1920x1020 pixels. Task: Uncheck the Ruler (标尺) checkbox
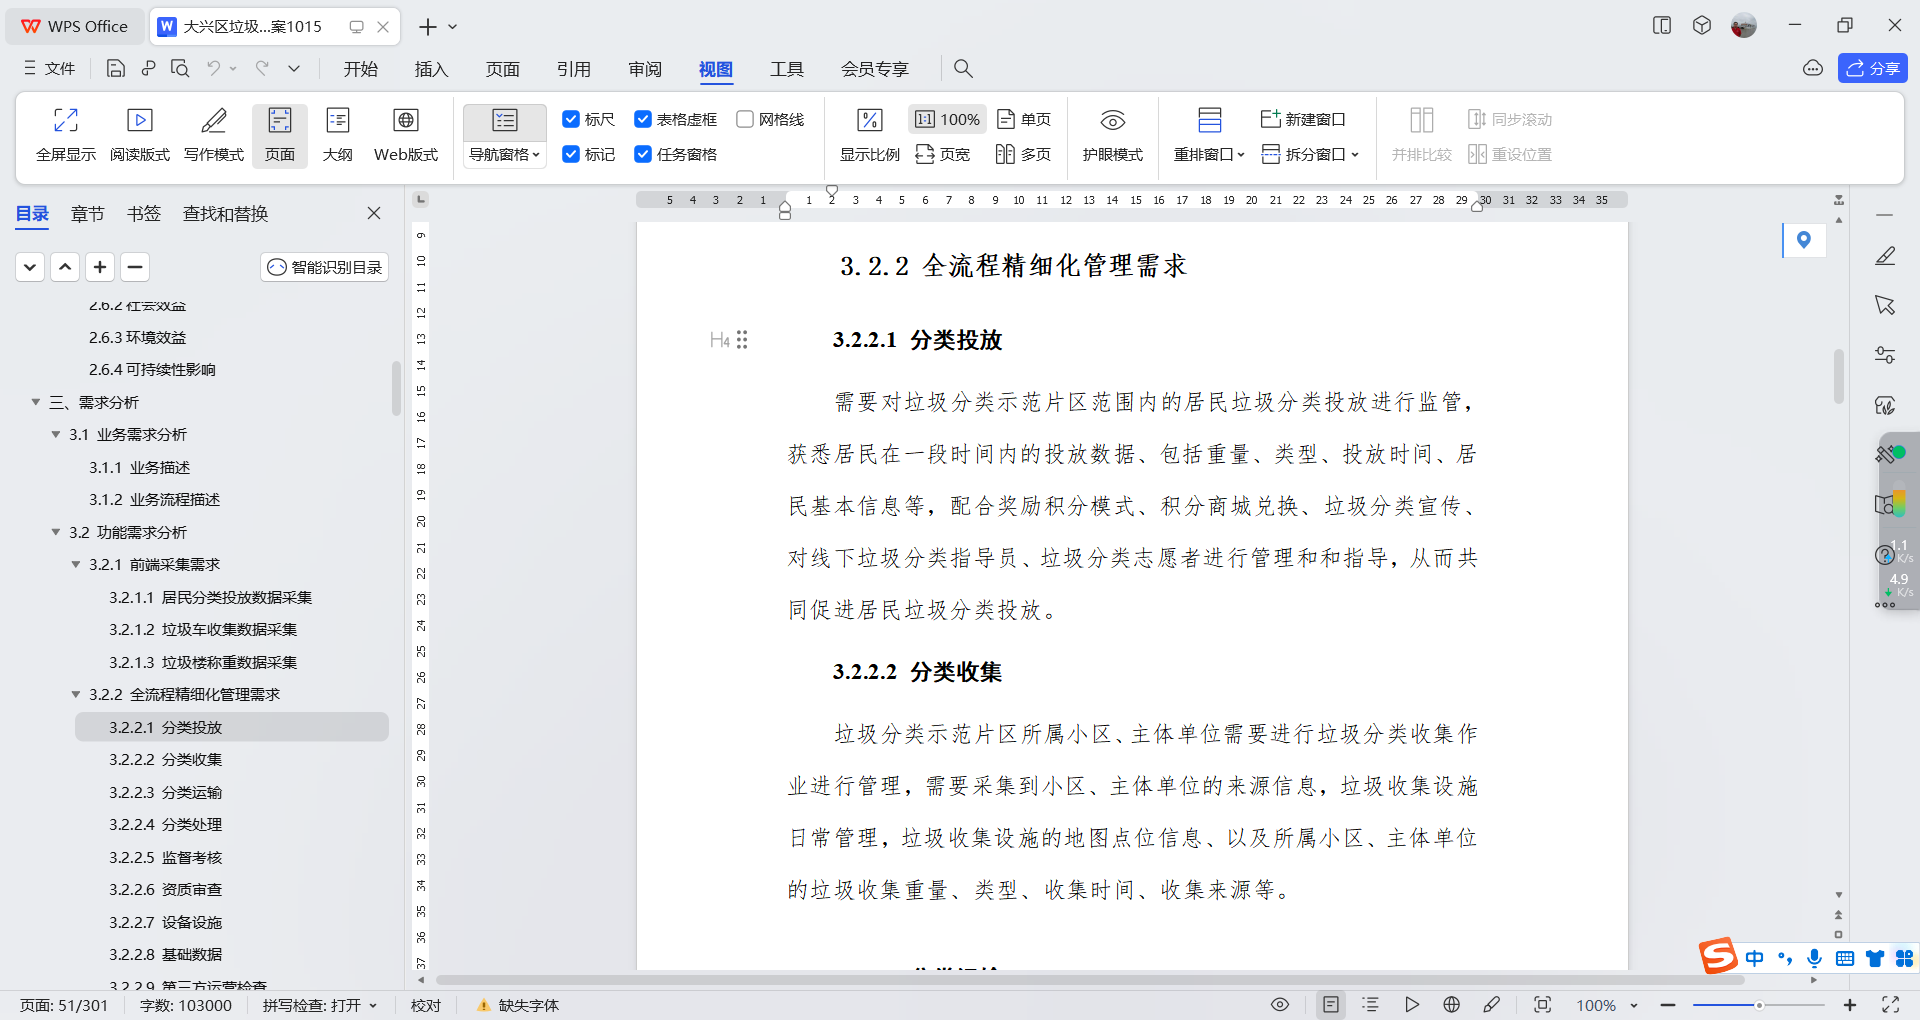tap(571, 119)
